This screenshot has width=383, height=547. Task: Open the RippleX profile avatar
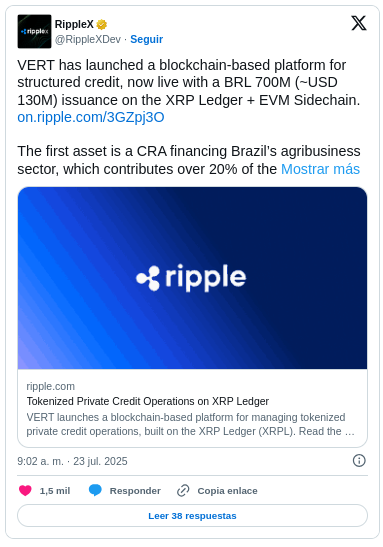tap(34, 31)
